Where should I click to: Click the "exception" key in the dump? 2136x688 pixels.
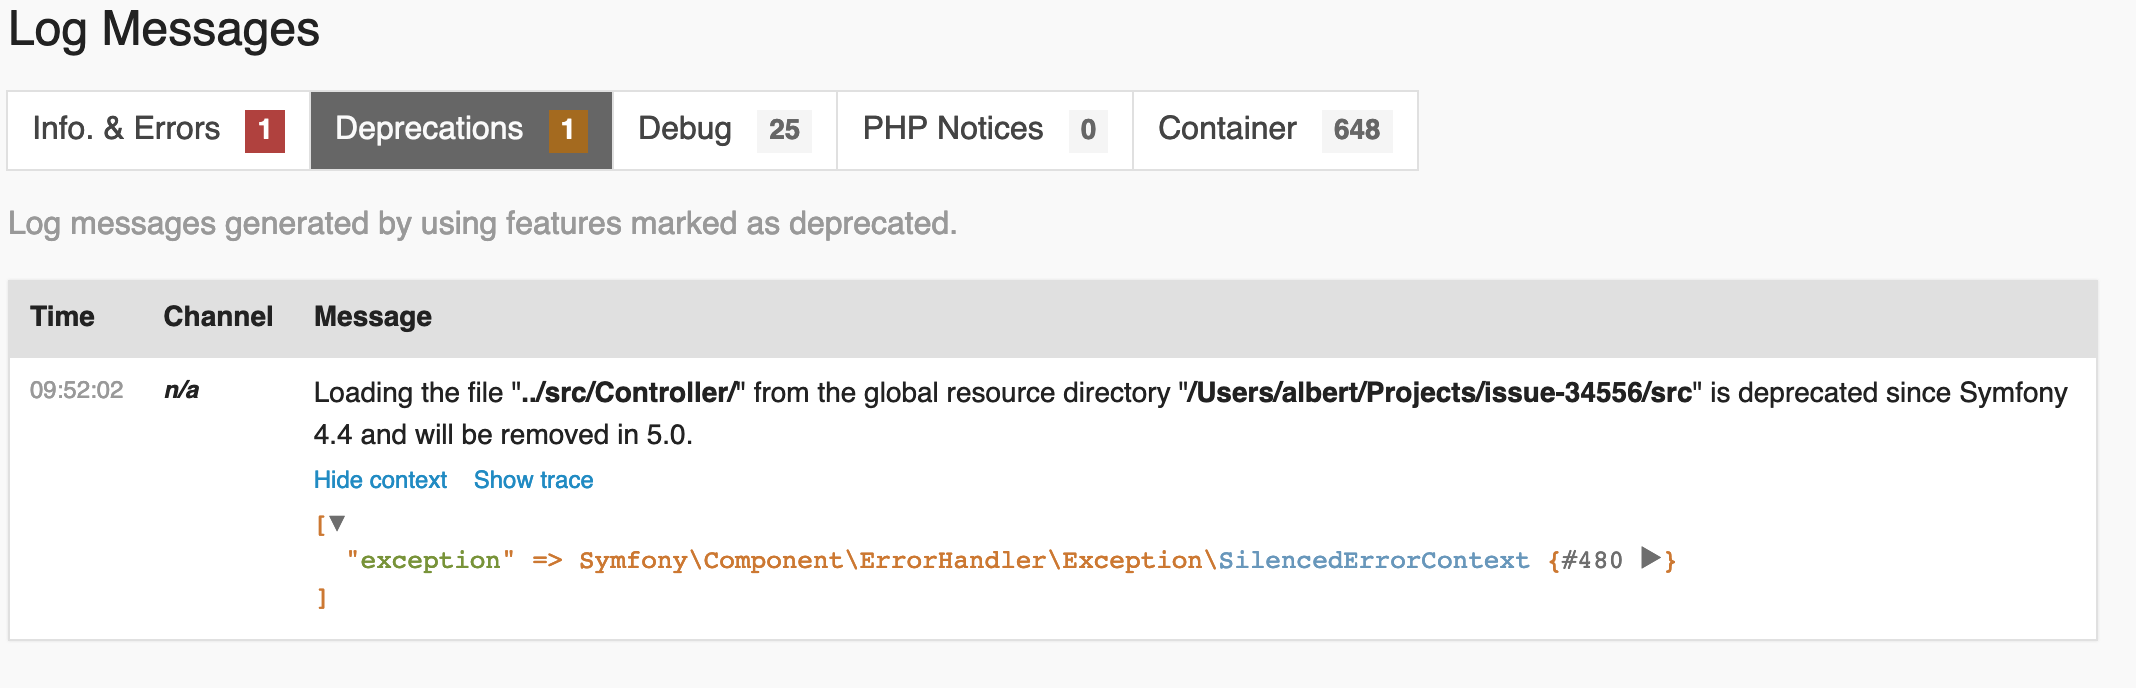click(x=430, y=561)
